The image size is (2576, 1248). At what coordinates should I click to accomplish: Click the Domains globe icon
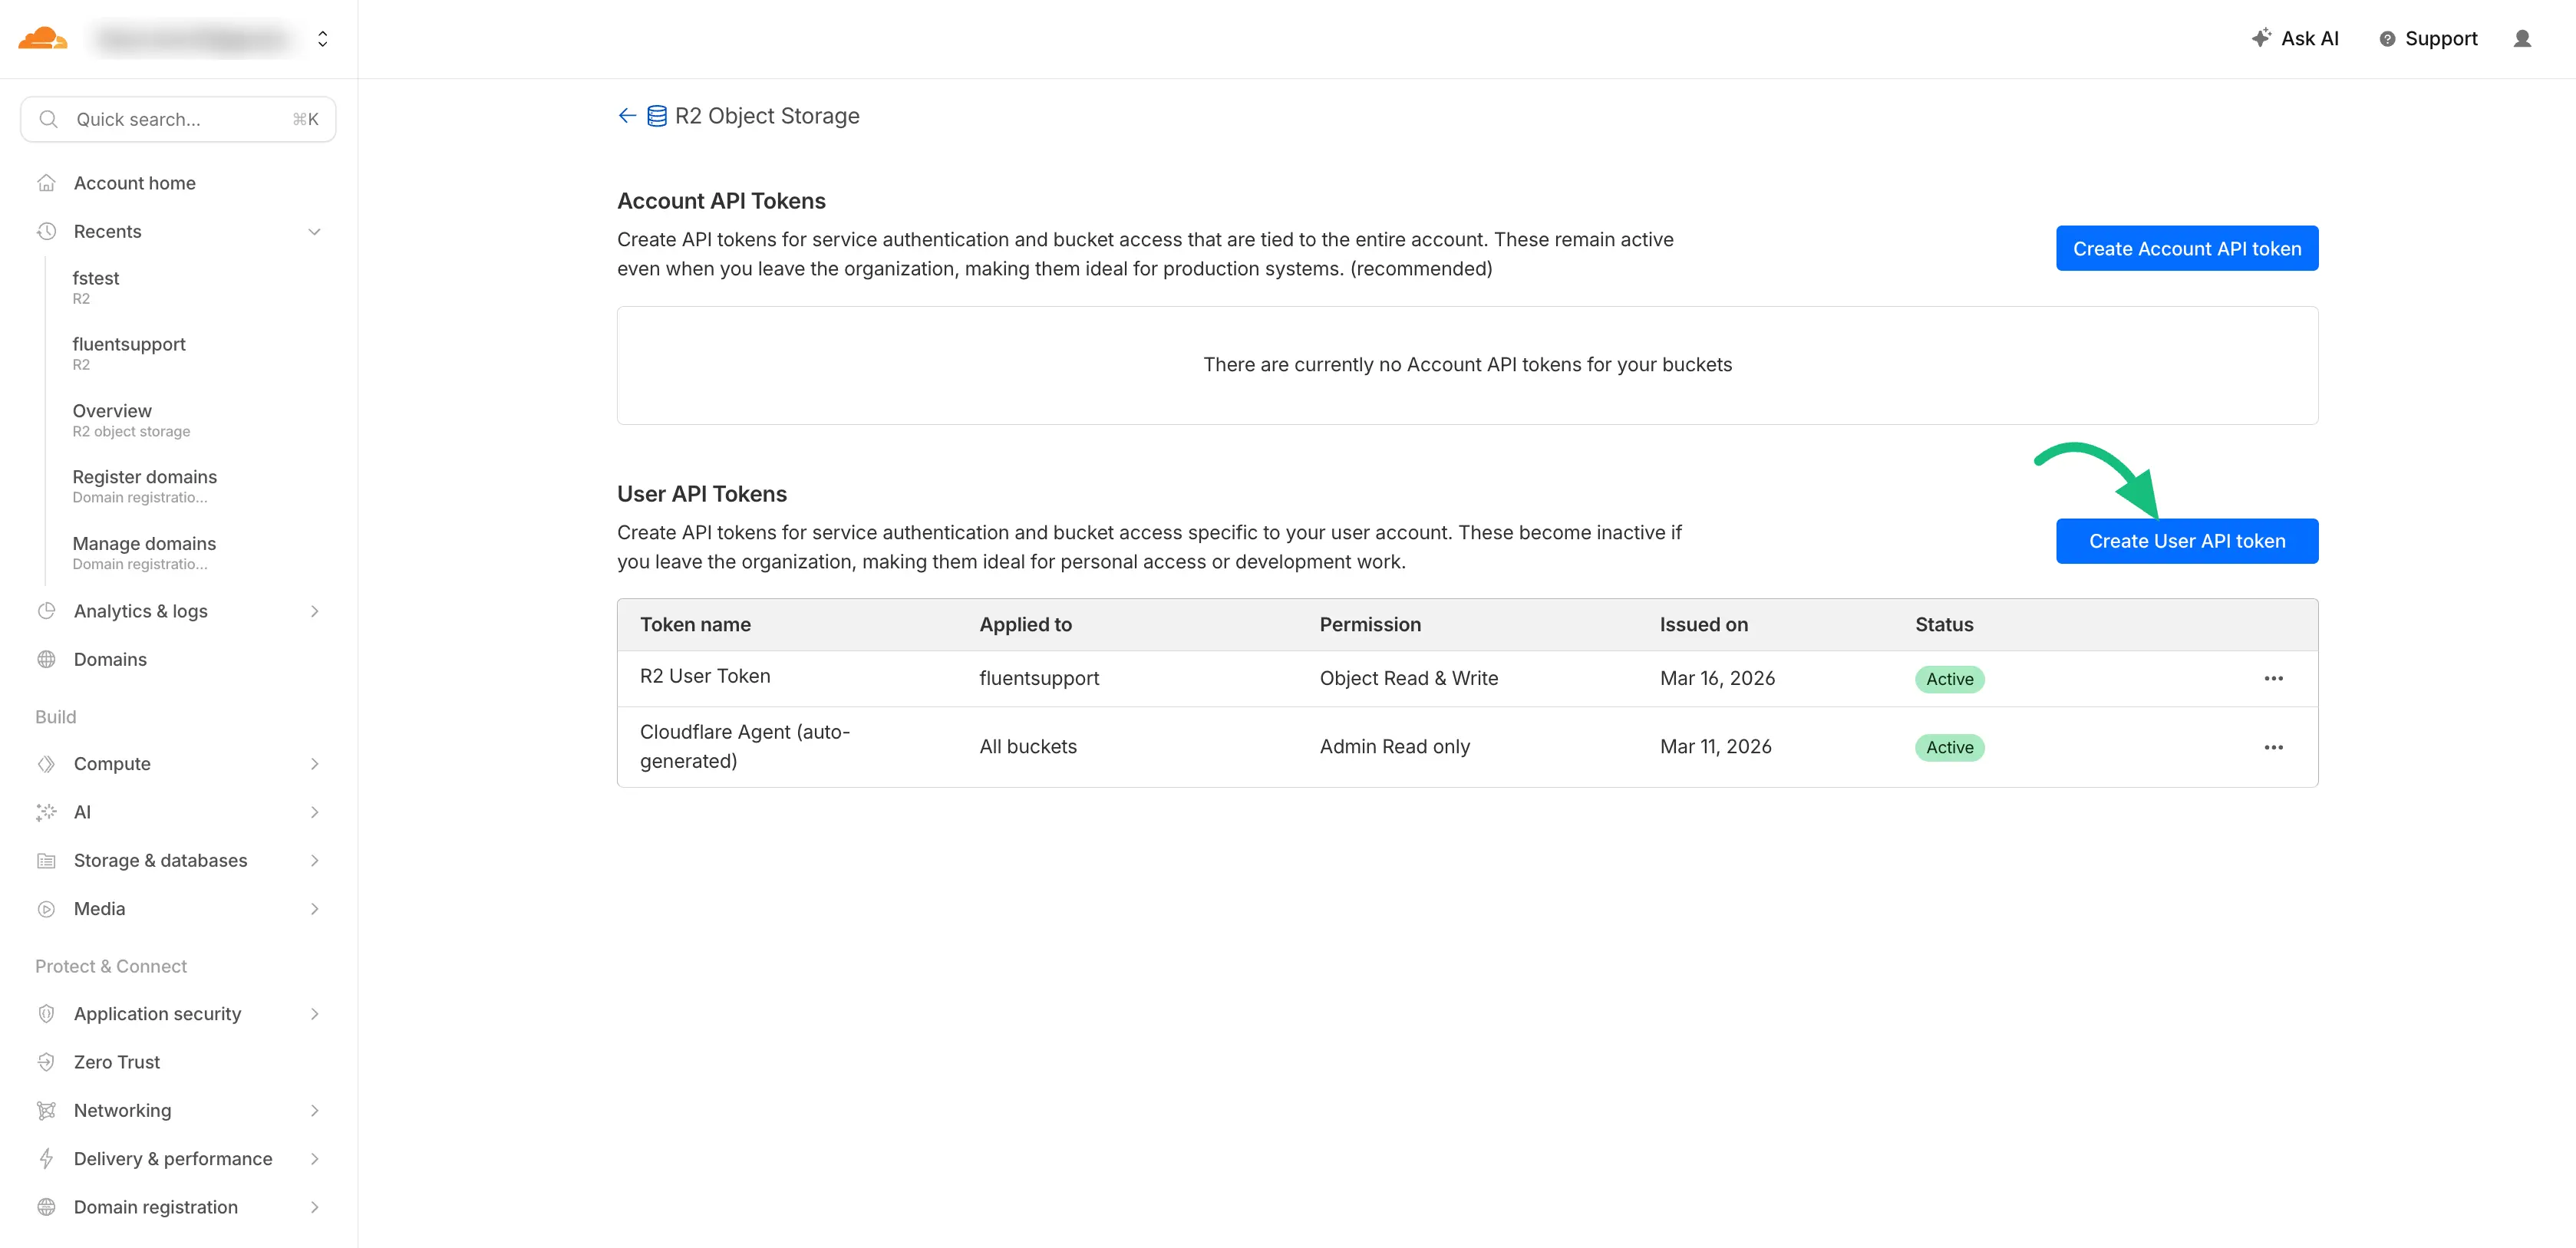[x=46, y=659]
